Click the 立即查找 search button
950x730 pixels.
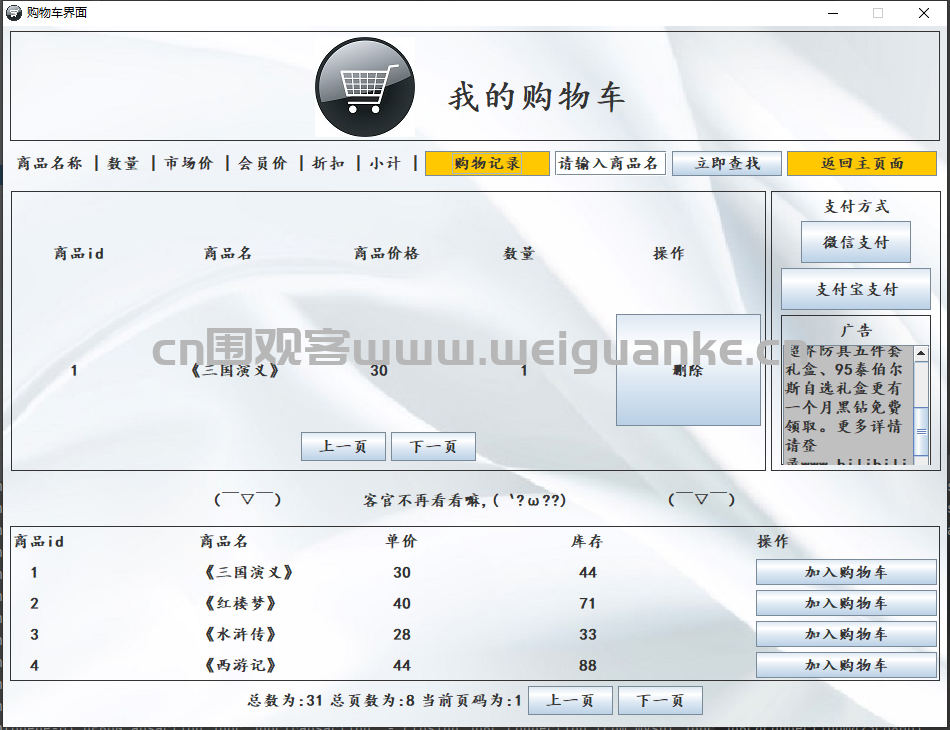727,164
